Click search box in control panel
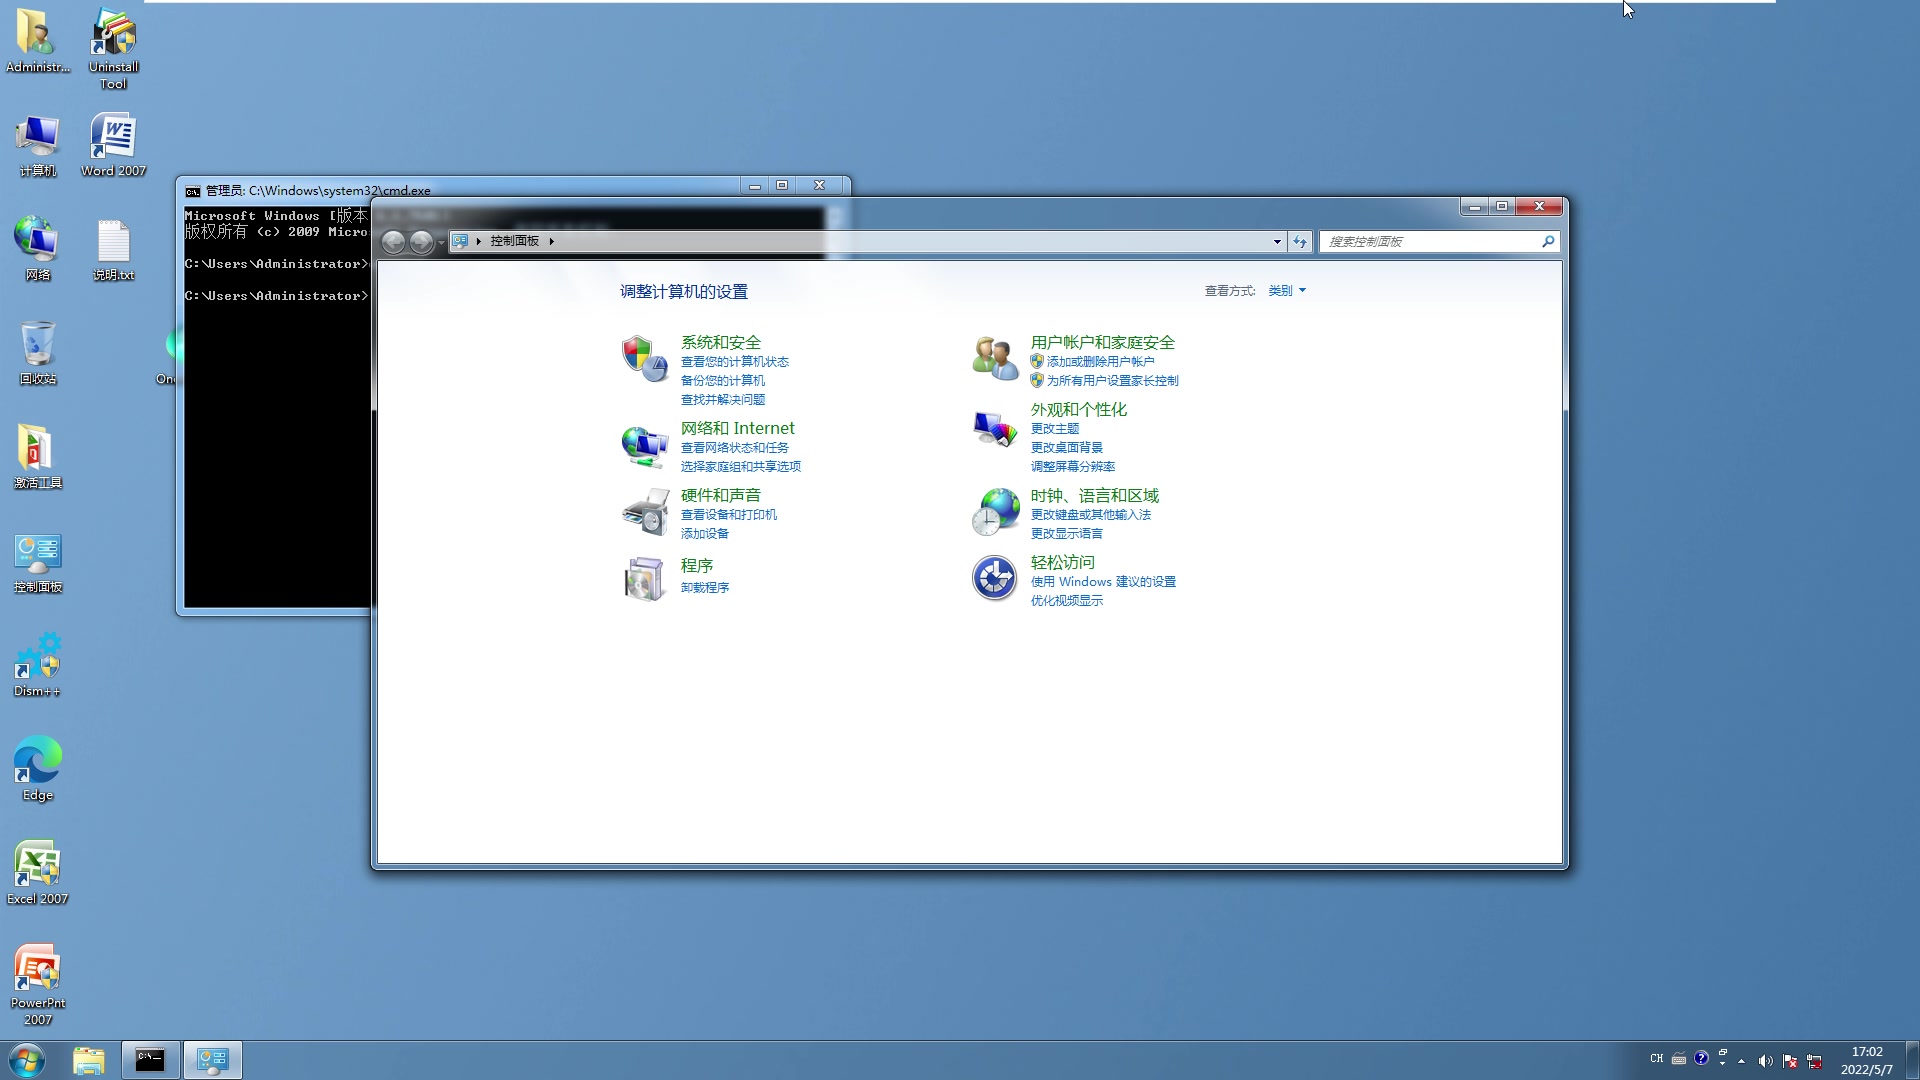The image size is (1920, 1080). click(x=1433, y=241)
